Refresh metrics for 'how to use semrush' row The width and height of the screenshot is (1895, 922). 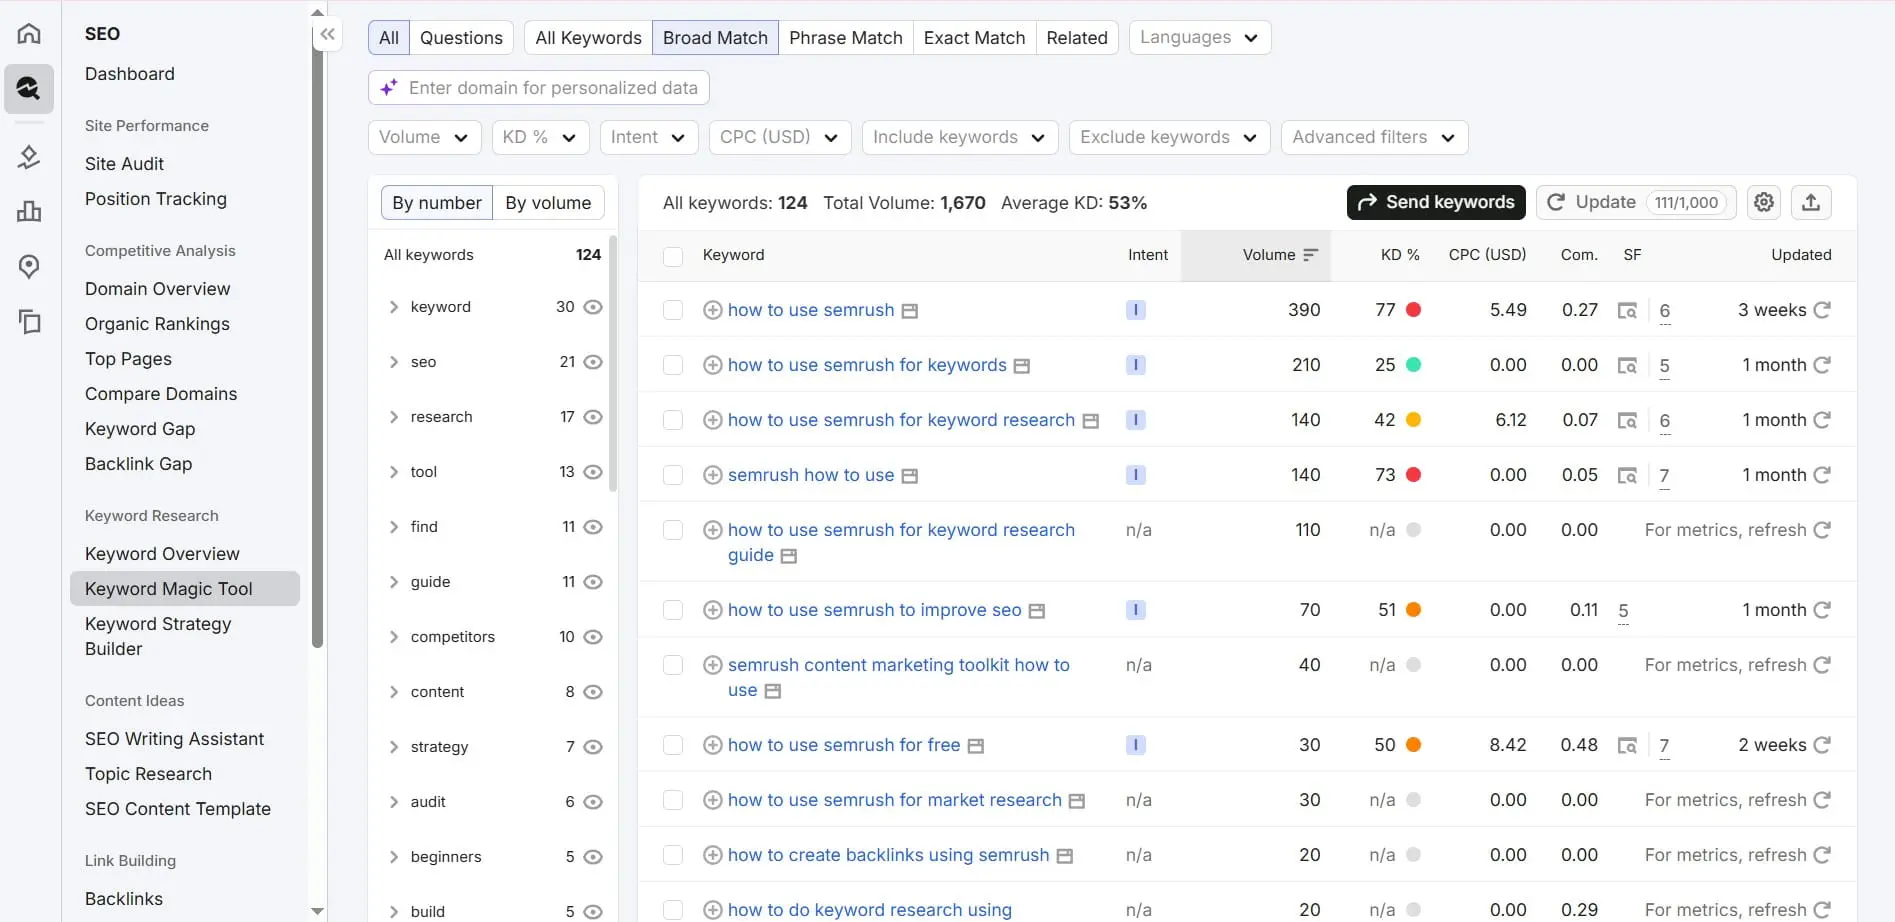(1822, 310)
